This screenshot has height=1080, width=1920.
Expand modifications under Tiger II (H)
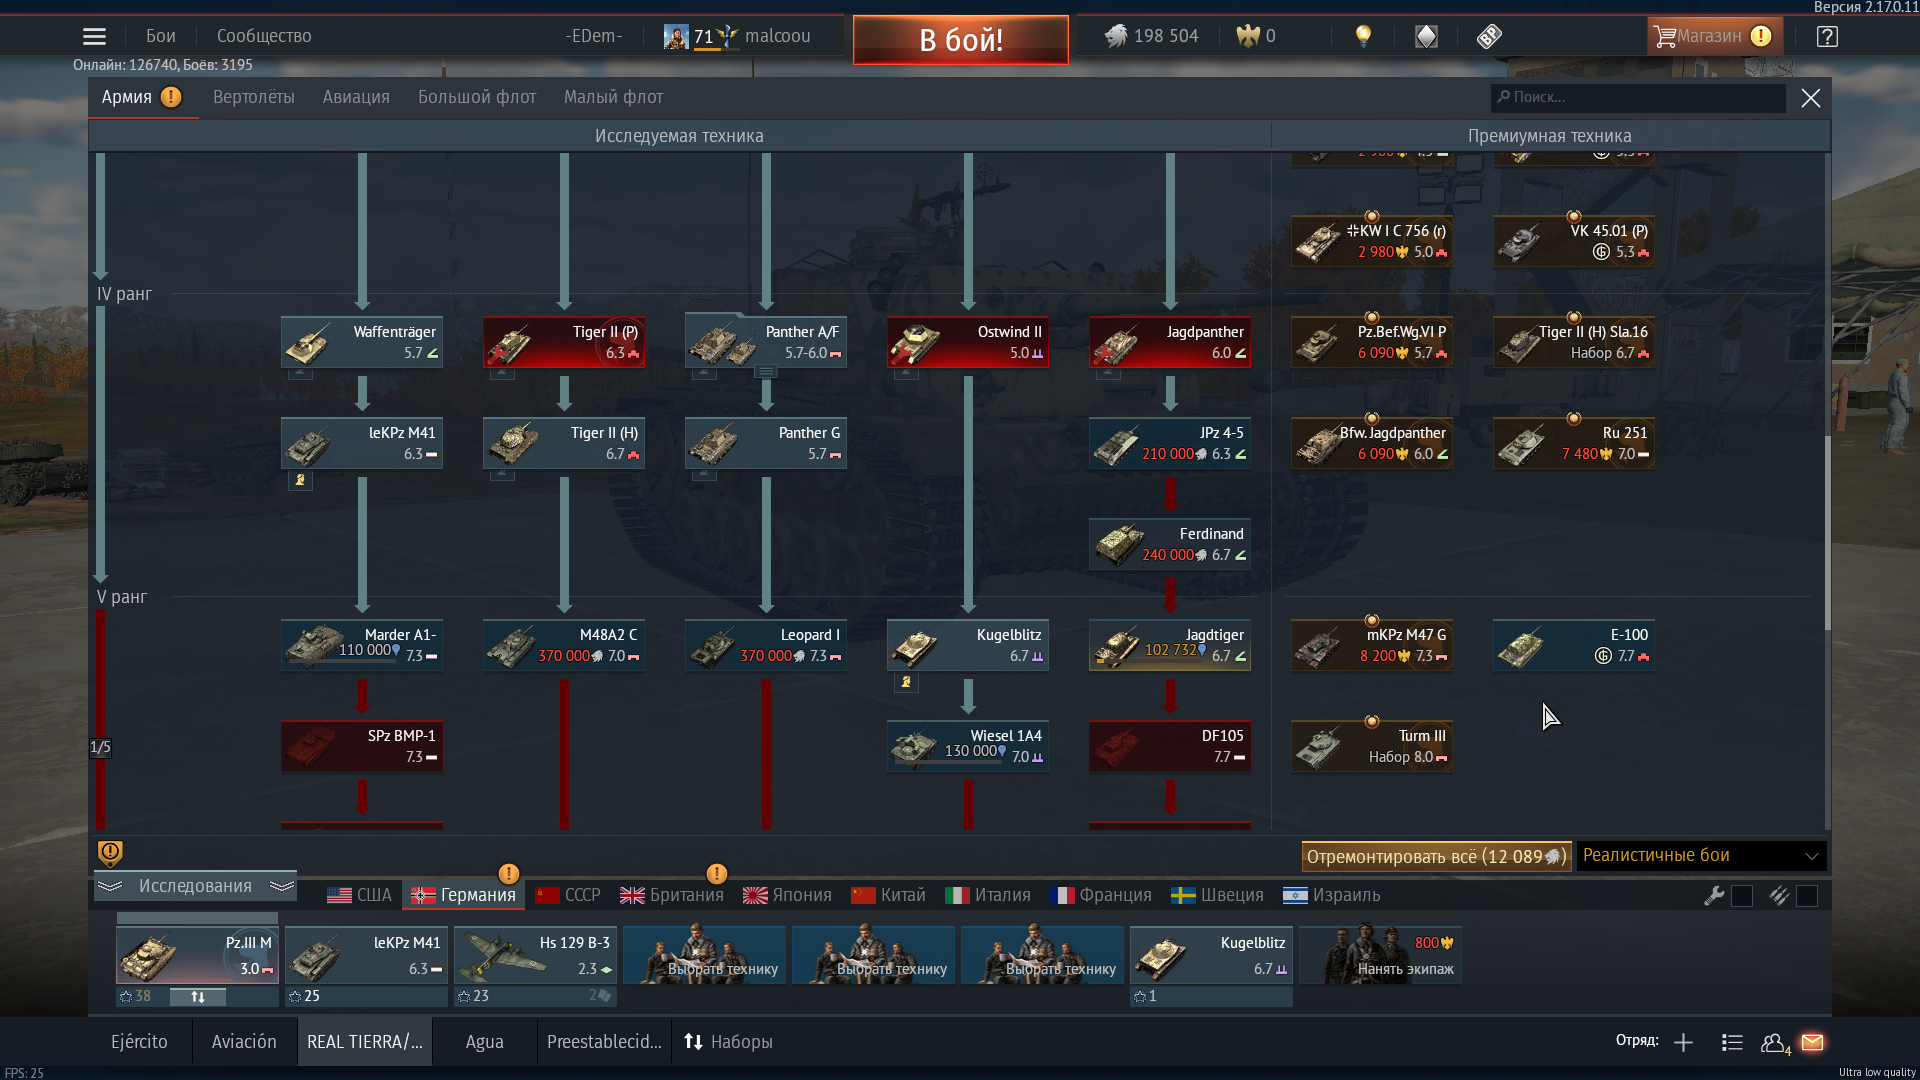click(502, 474)
